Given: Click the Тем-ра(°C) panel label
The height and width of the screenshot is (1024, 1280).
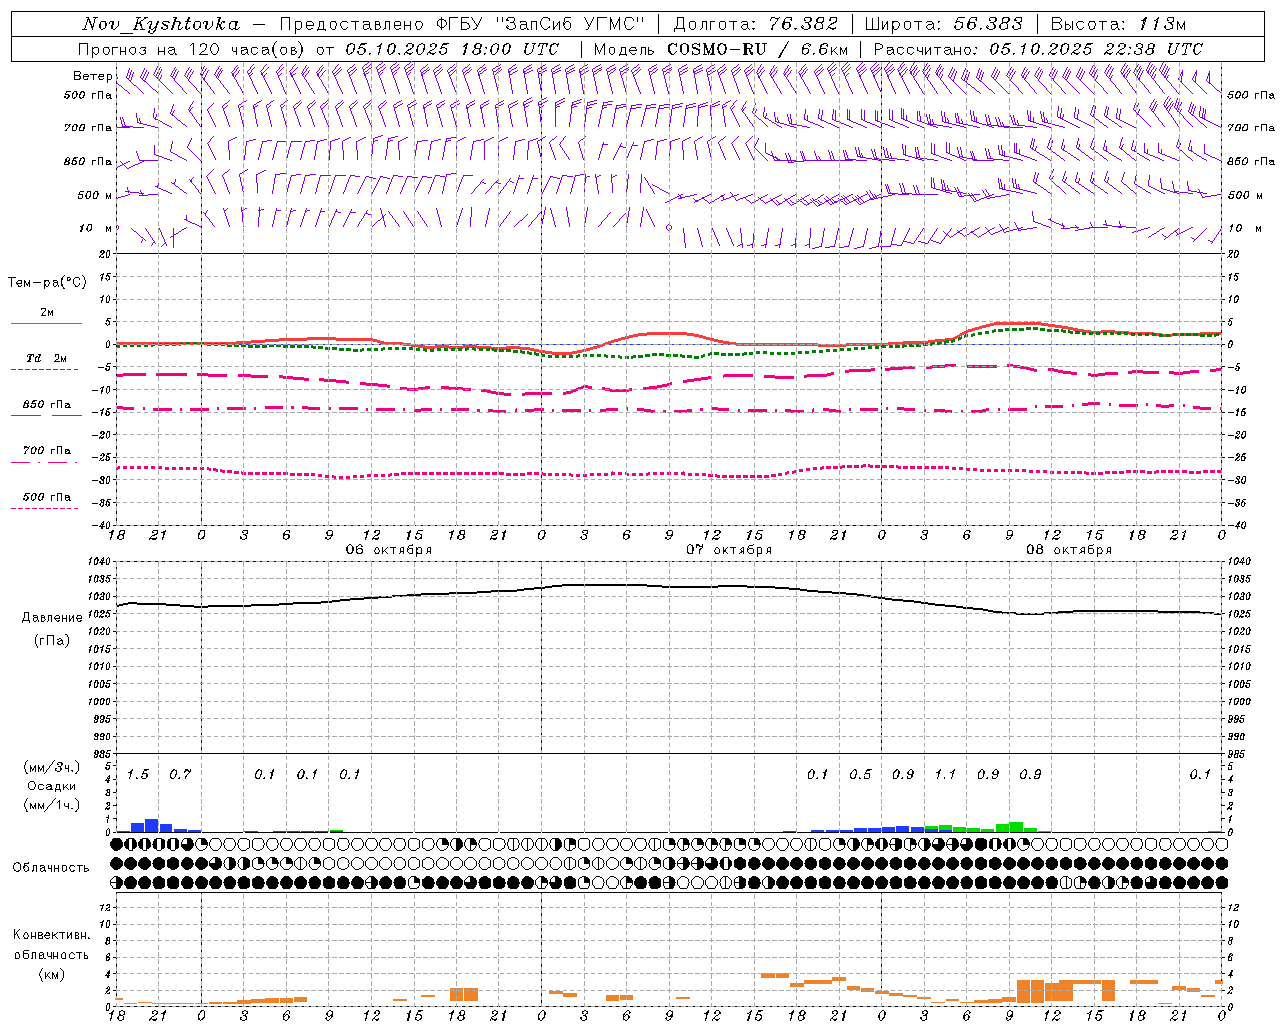Looking at the screenshot, I should click(47, 283).
